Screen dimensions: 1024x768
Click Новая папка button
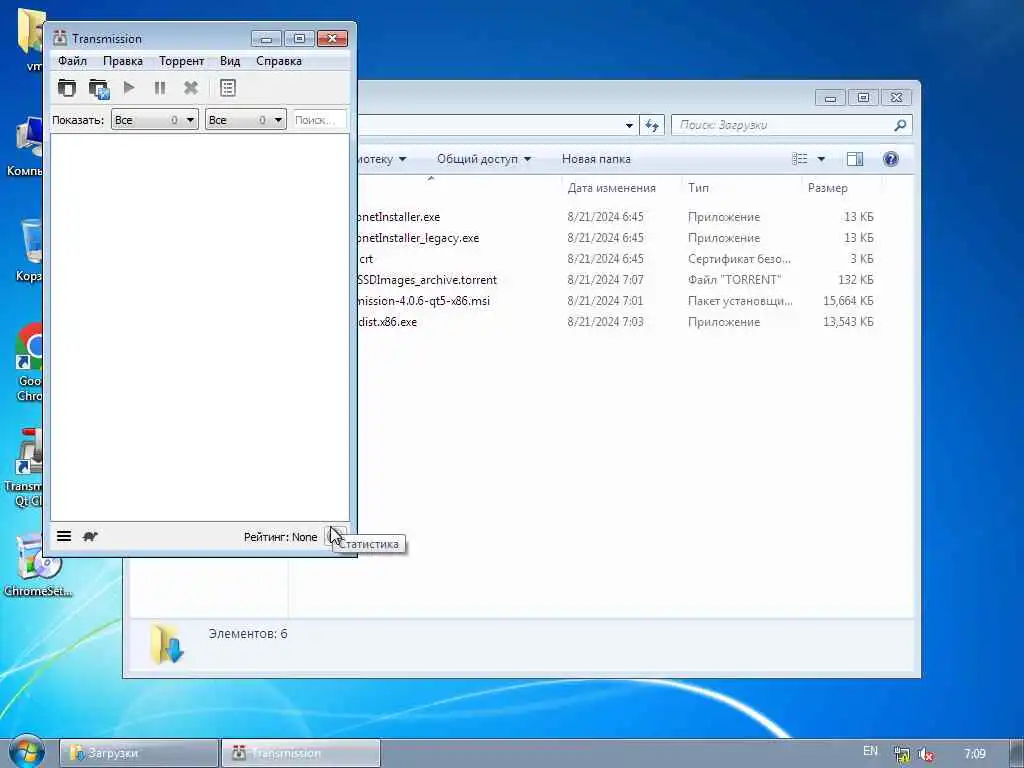[x=596, y=159]
